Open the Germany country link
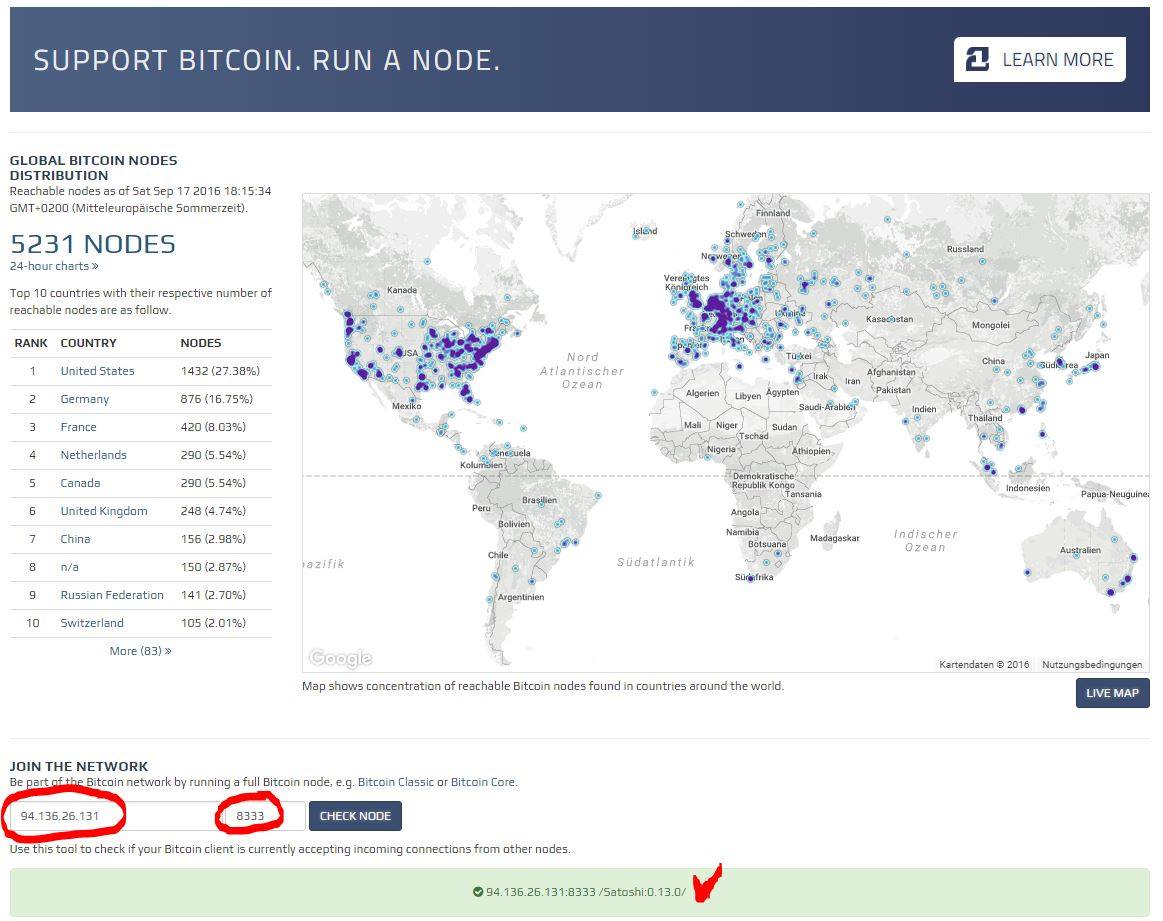The width and height of the screenshot is (1163, 921). click(85, 399)
